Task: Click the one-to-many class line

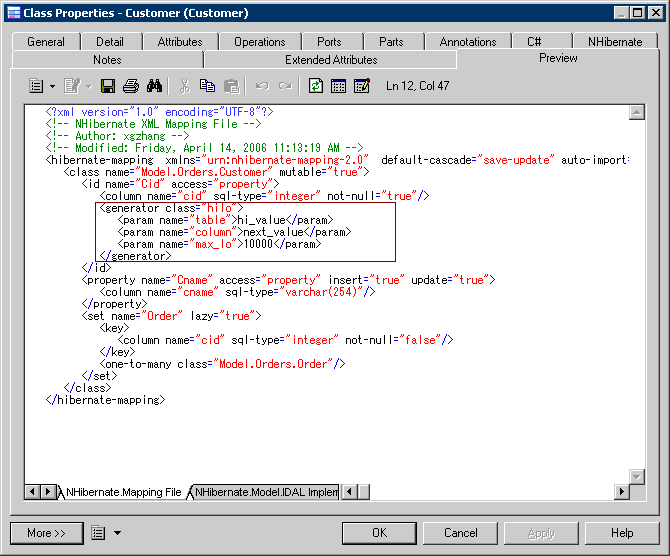Action: 222,364
